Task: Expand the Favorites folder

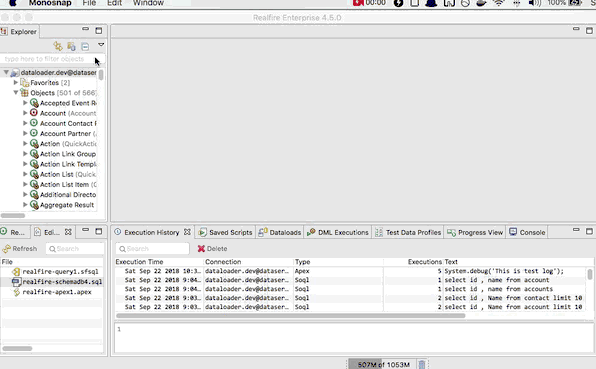Action: tap(16, 82)
